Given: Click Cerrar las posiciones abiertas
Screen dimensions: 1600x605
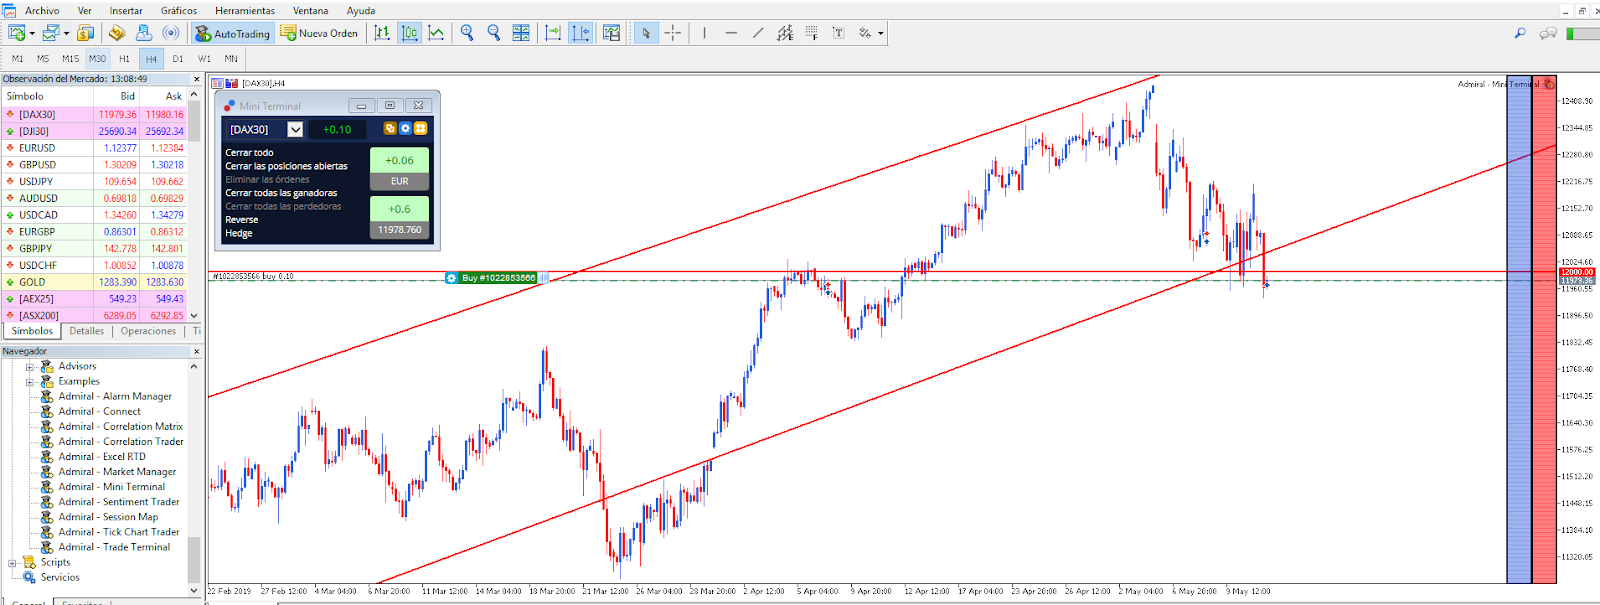Looking at the screenshot, I should coord(286,166).
